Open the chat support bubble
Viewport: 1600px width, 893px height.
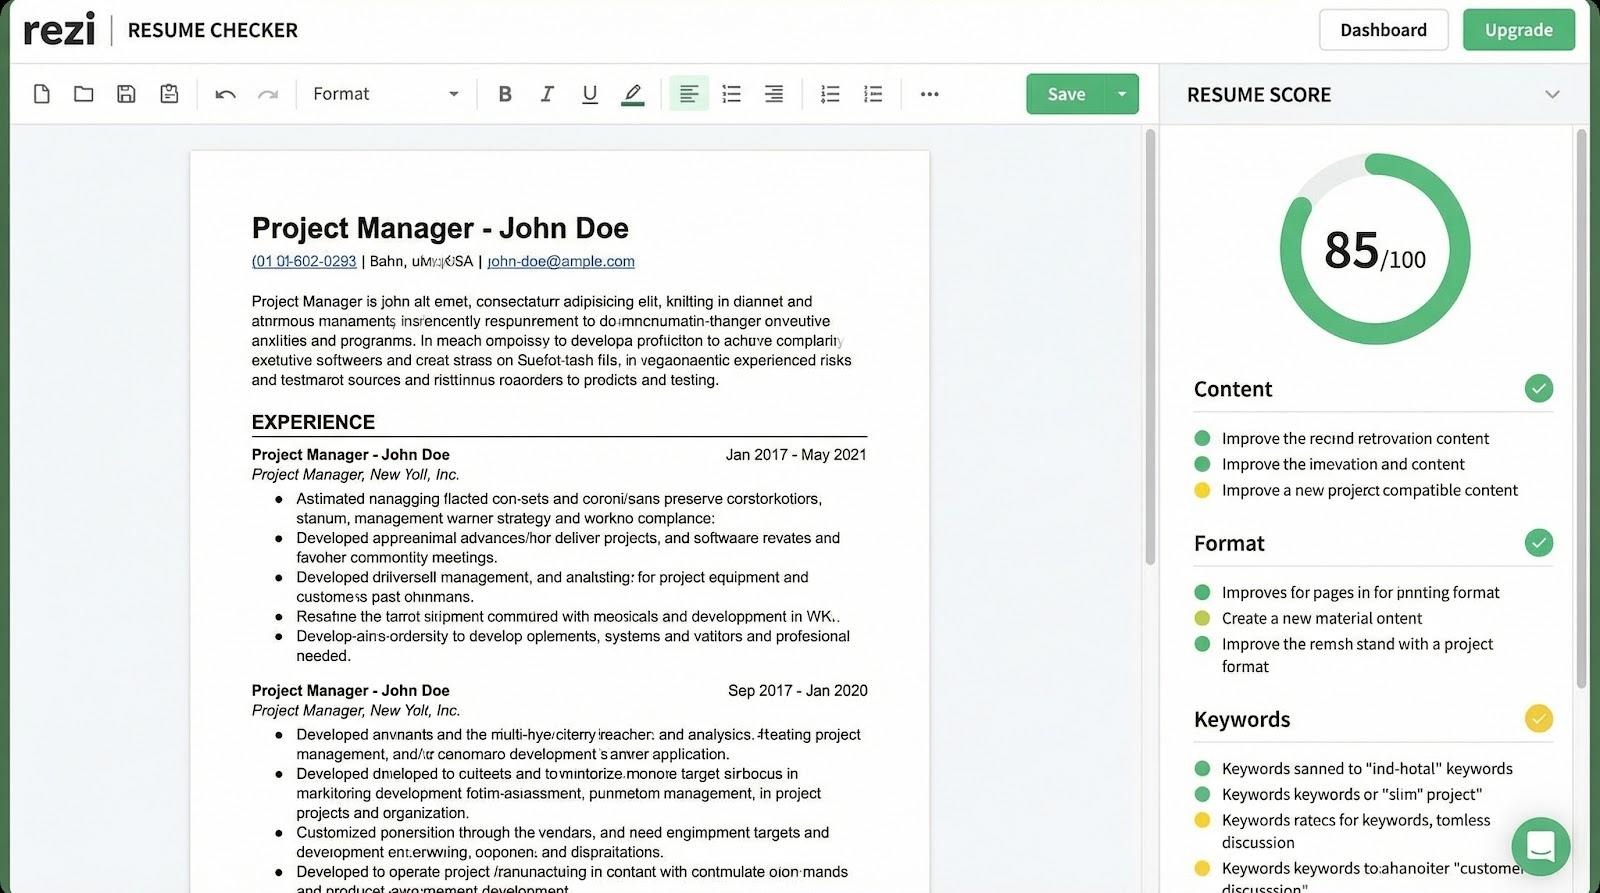(1540, 846)
